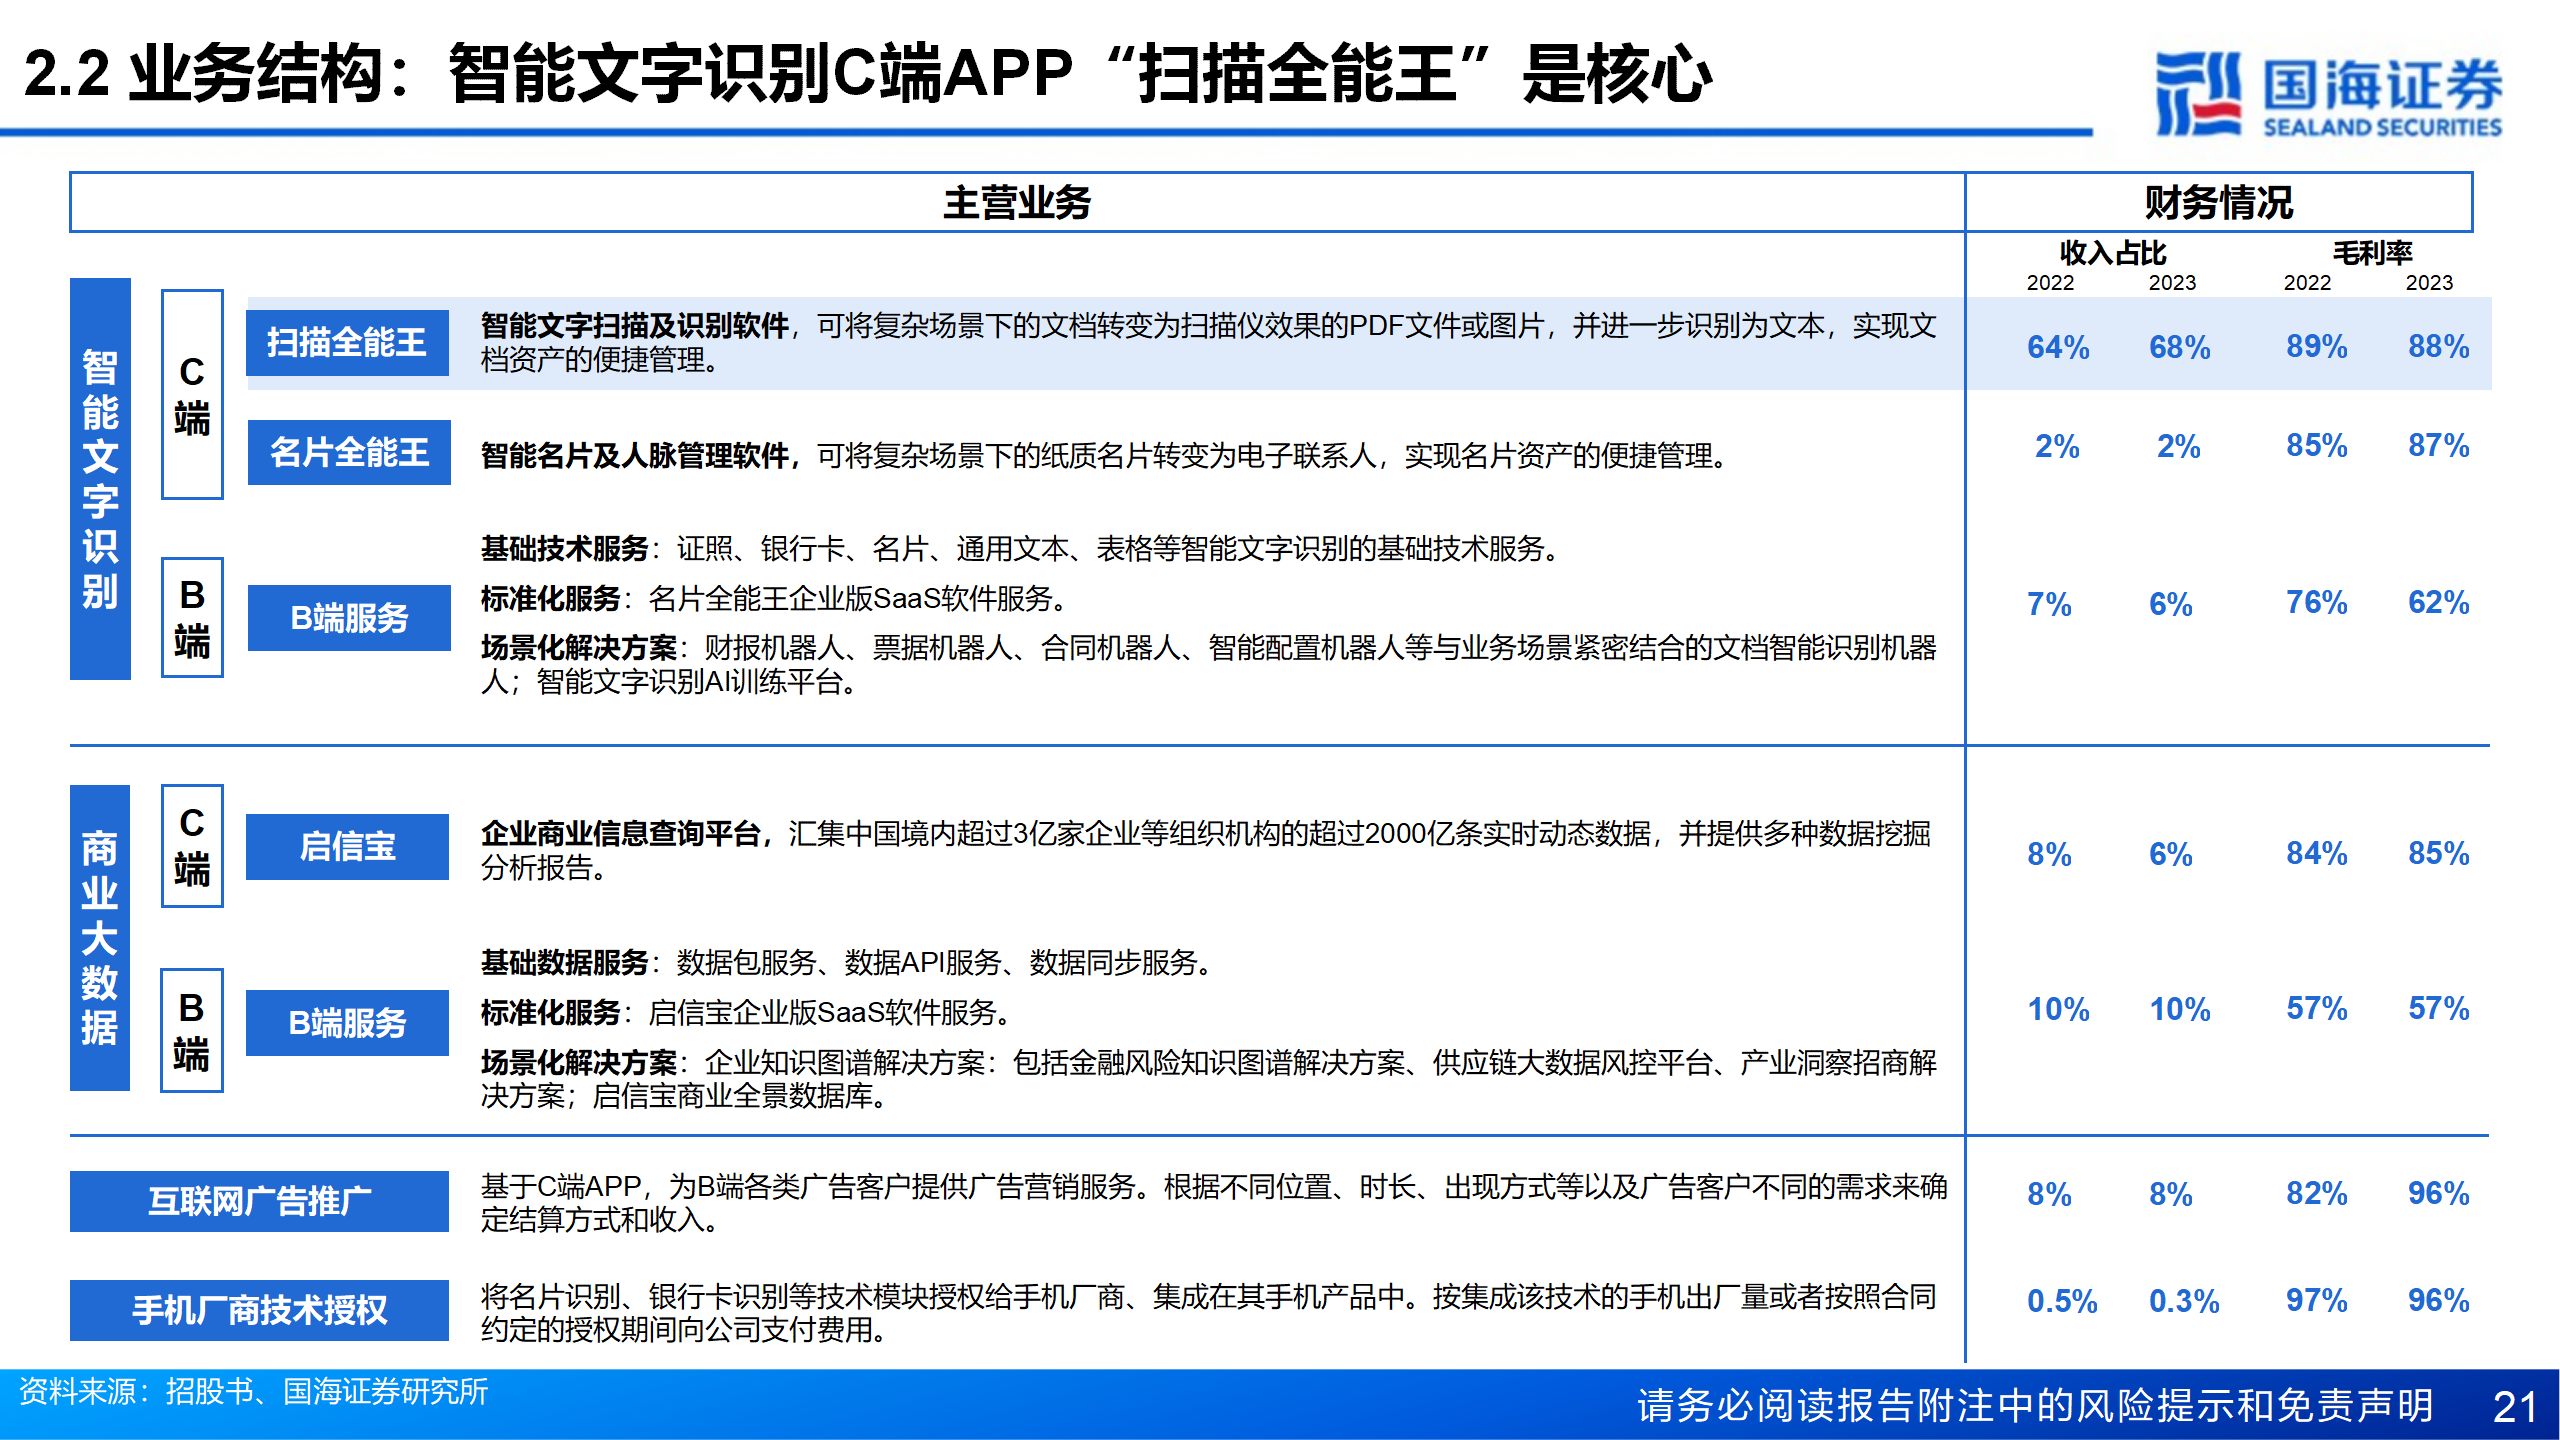
Task: Click the slide title 2.2 业务结构
Action: coord(867,73)
